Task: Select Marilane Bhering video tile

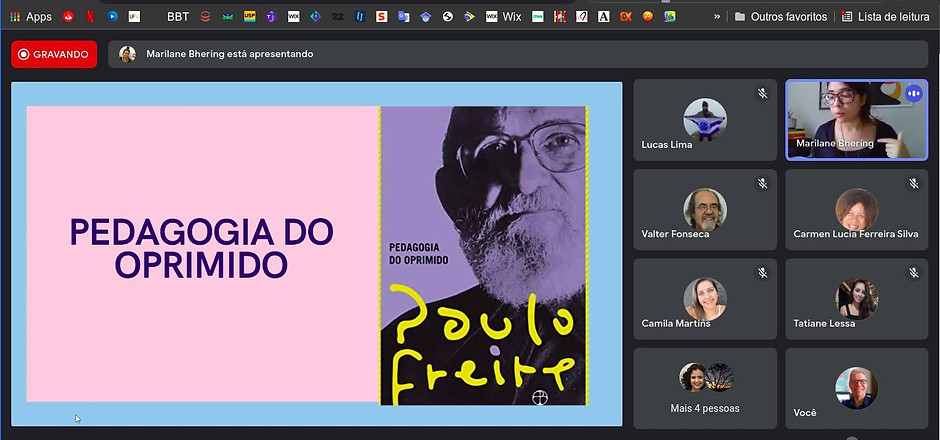Action: click(x=857, y=120)
